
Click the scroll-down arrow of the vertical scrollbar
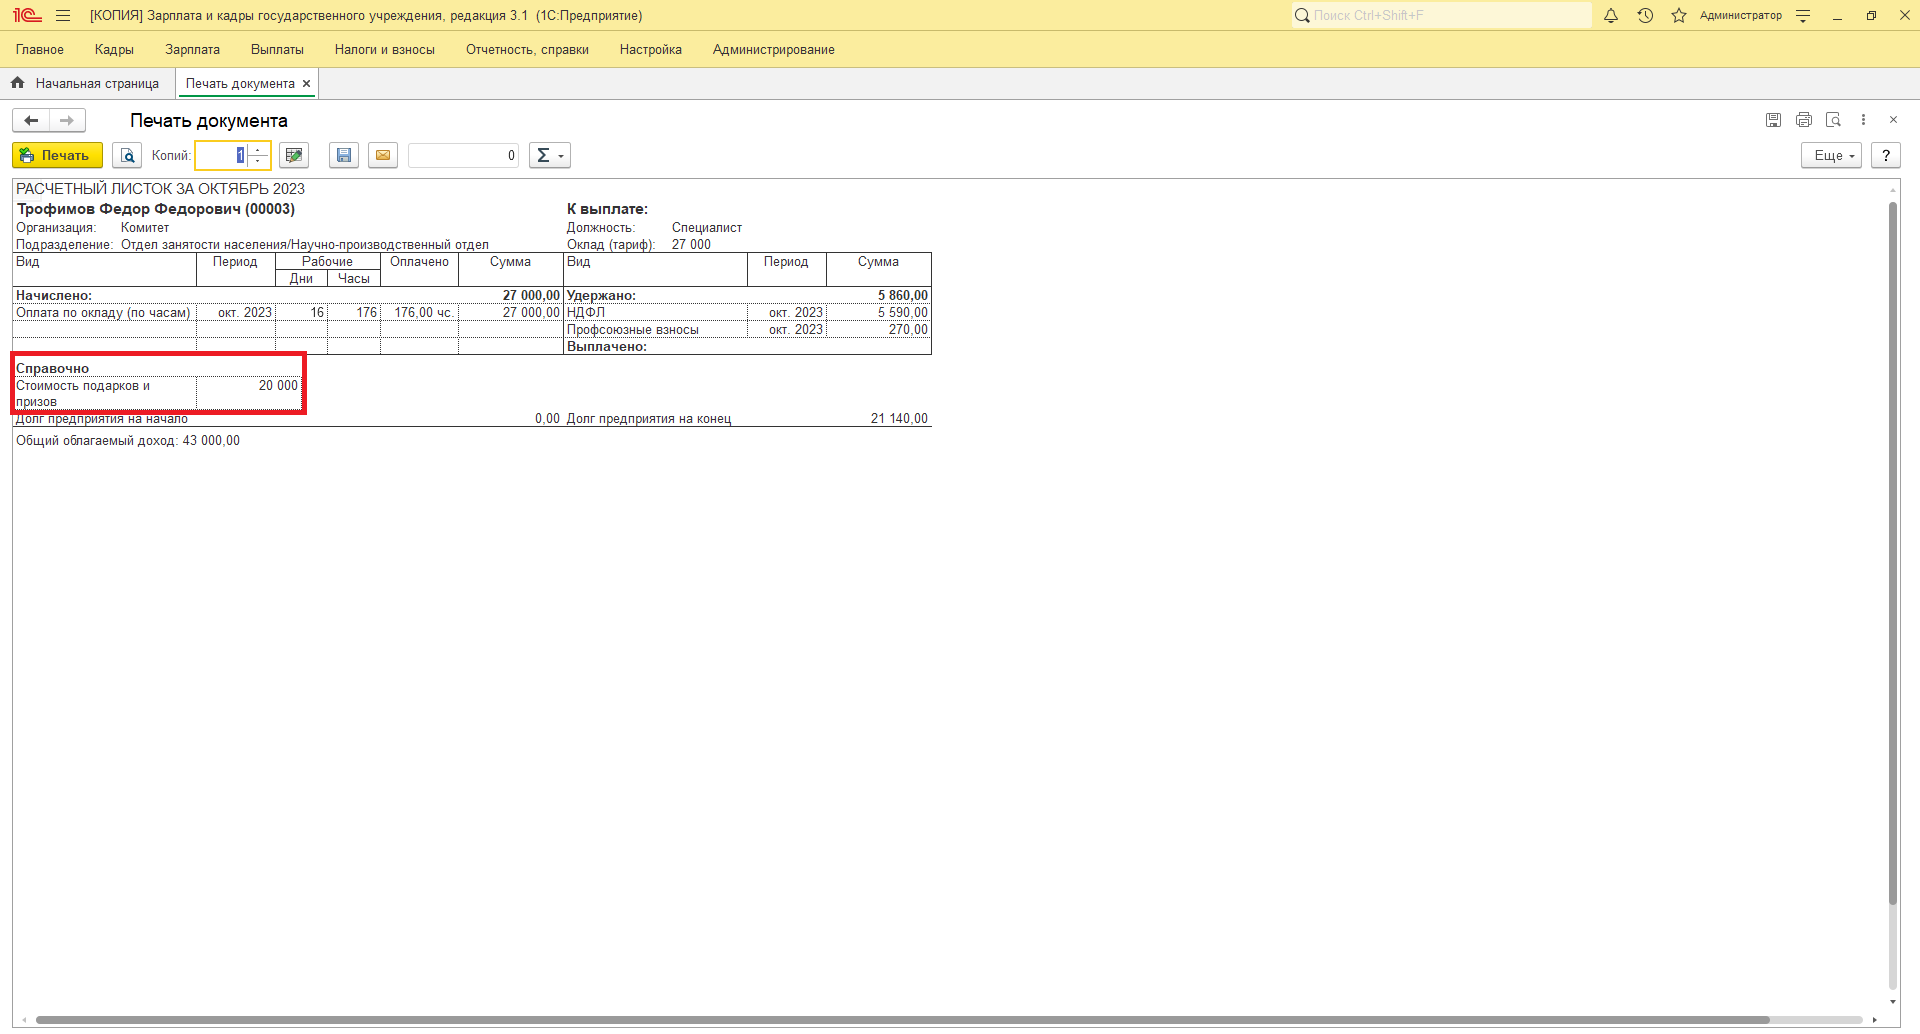(x=1892, y=1001)
